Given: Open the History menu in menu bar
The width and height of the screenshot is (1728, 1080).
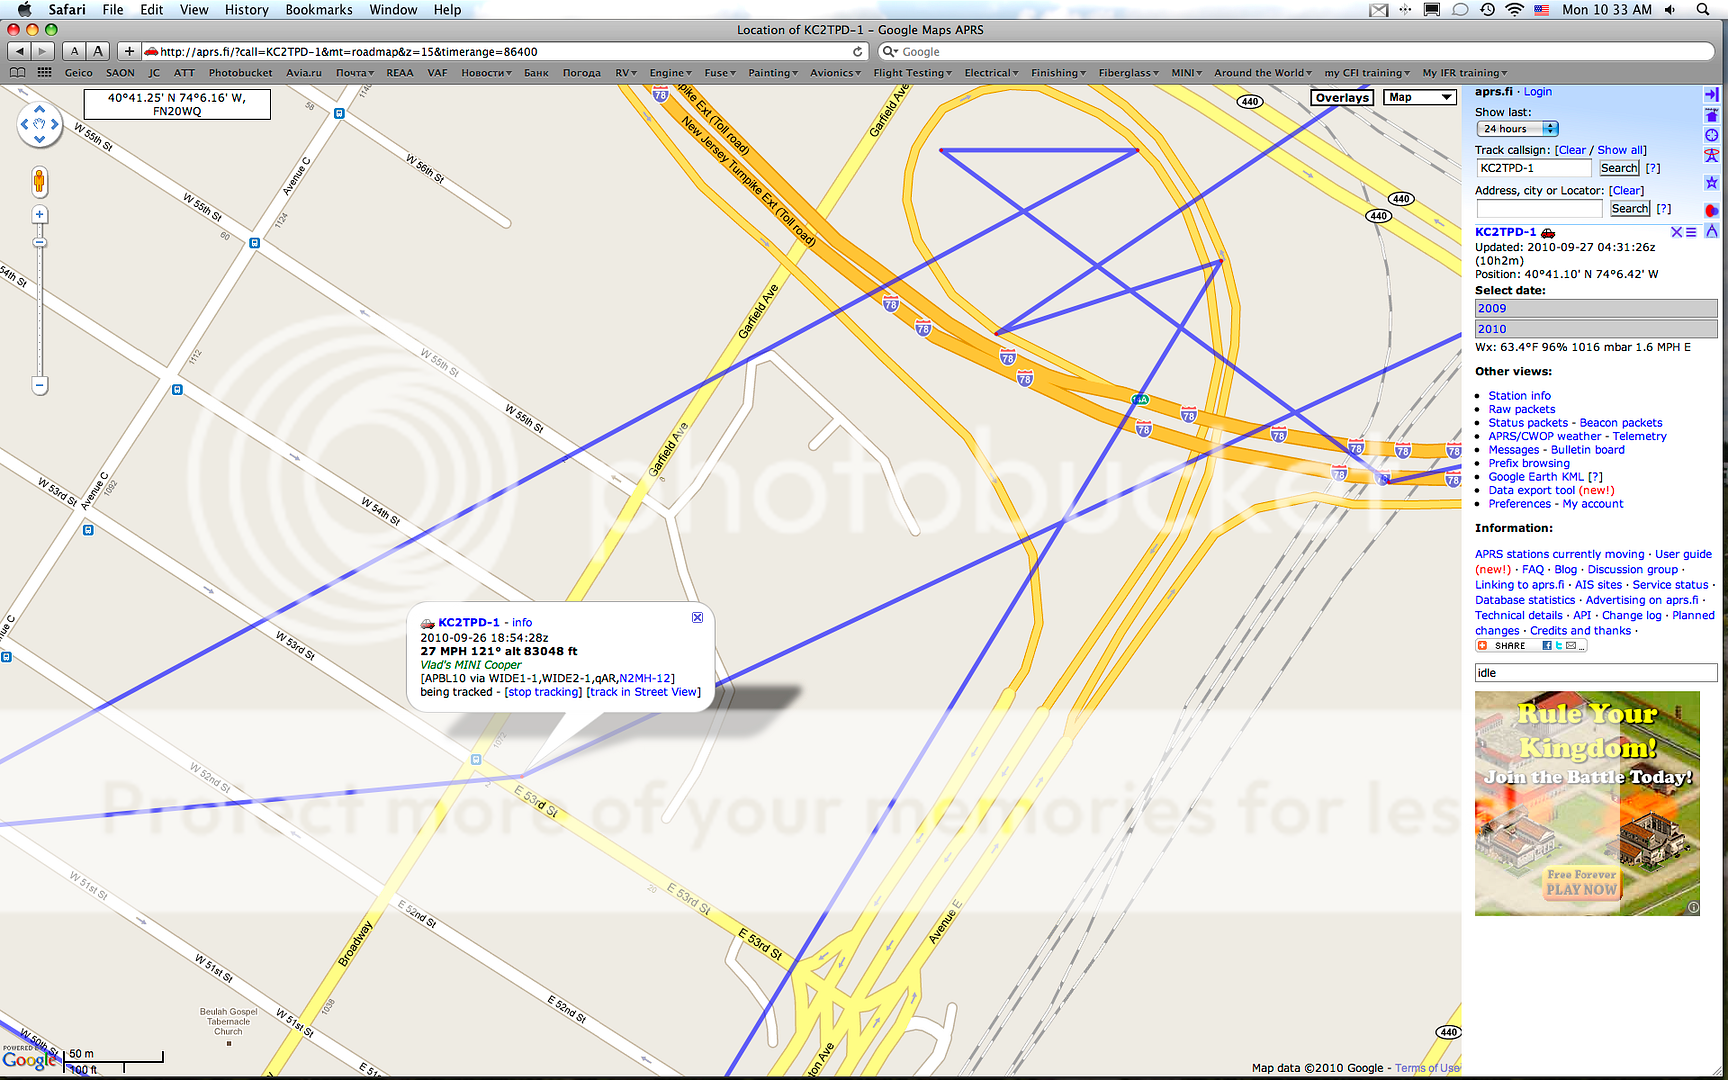Looking at the screenshot, I should (246, 10).
